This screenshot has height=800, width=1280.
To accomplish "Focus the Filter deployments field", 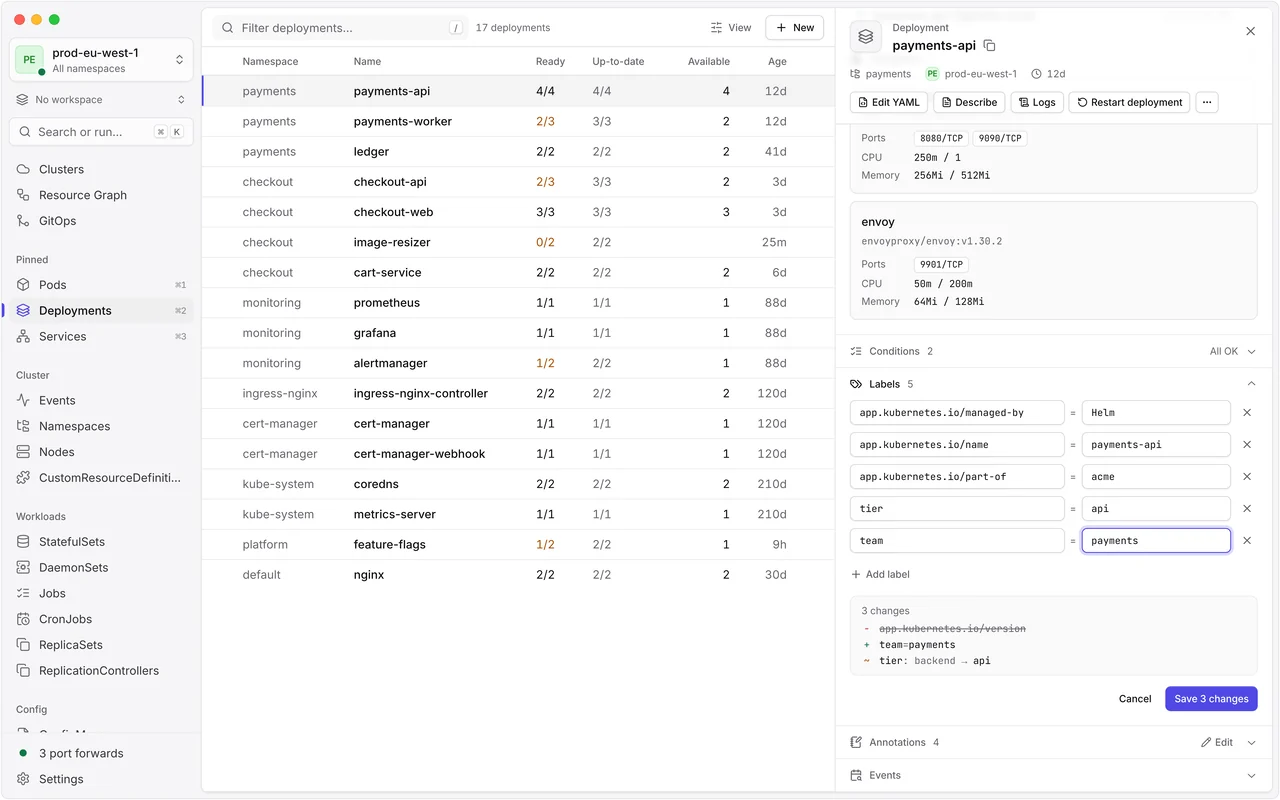I will click(x=340, y=28).
